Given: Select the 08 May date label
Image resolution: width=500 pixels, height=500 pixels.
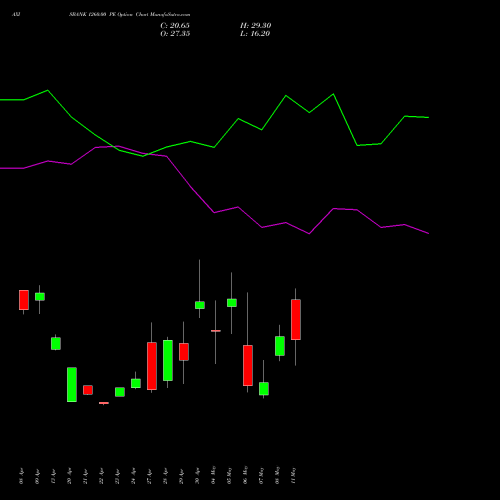Looking at the screenshot, I should (x=277, y=475).
